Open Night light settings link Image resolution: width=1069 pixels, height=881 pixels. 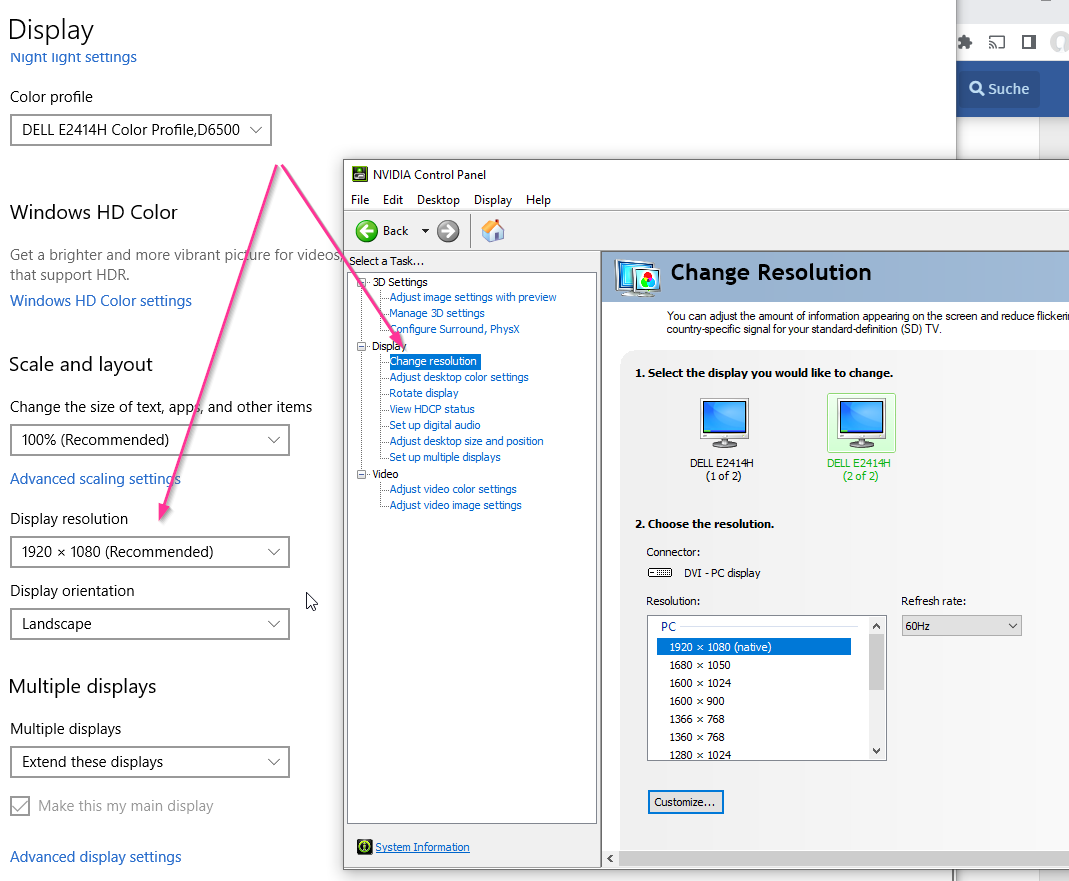point(73,57)
